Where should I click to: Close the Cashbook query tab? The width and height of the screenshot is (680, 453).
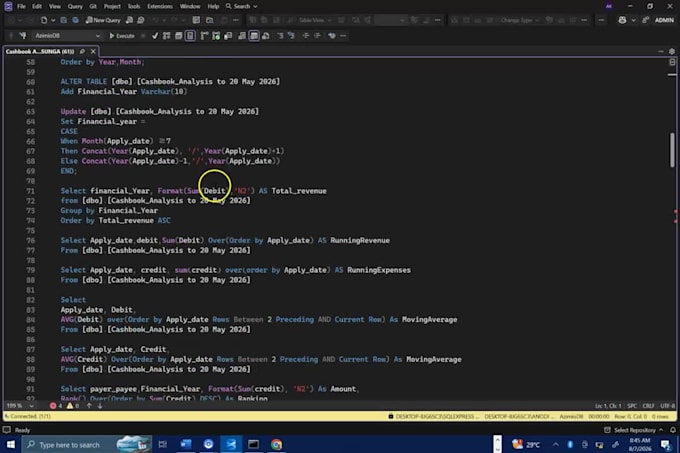[x=93, y=51]
